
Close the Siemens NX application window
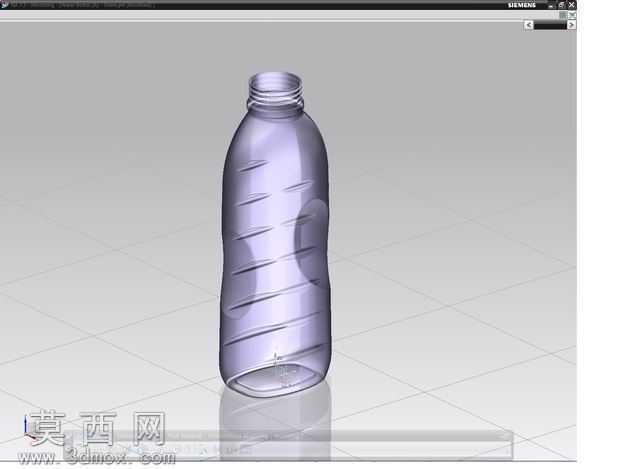(572, 5)
